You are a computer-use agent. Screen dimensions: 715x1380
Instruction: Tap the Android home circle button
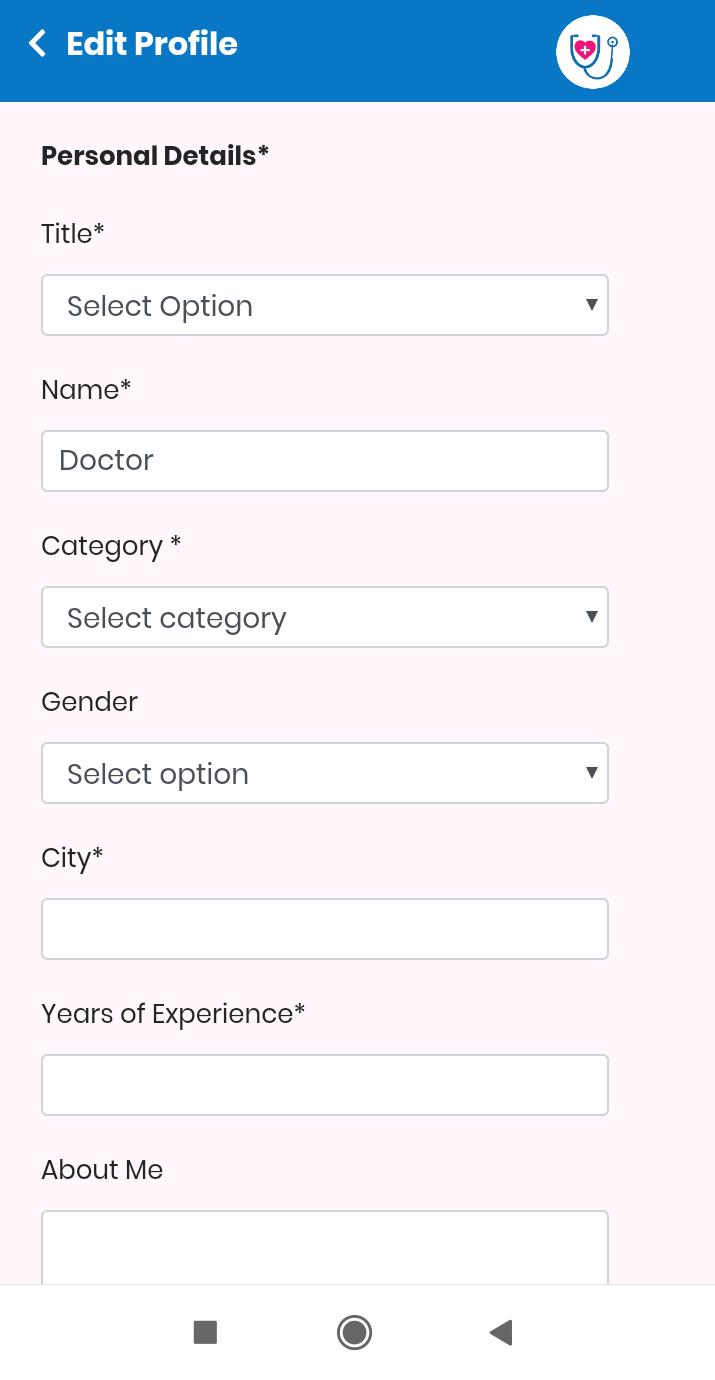tap(354, 1332)
